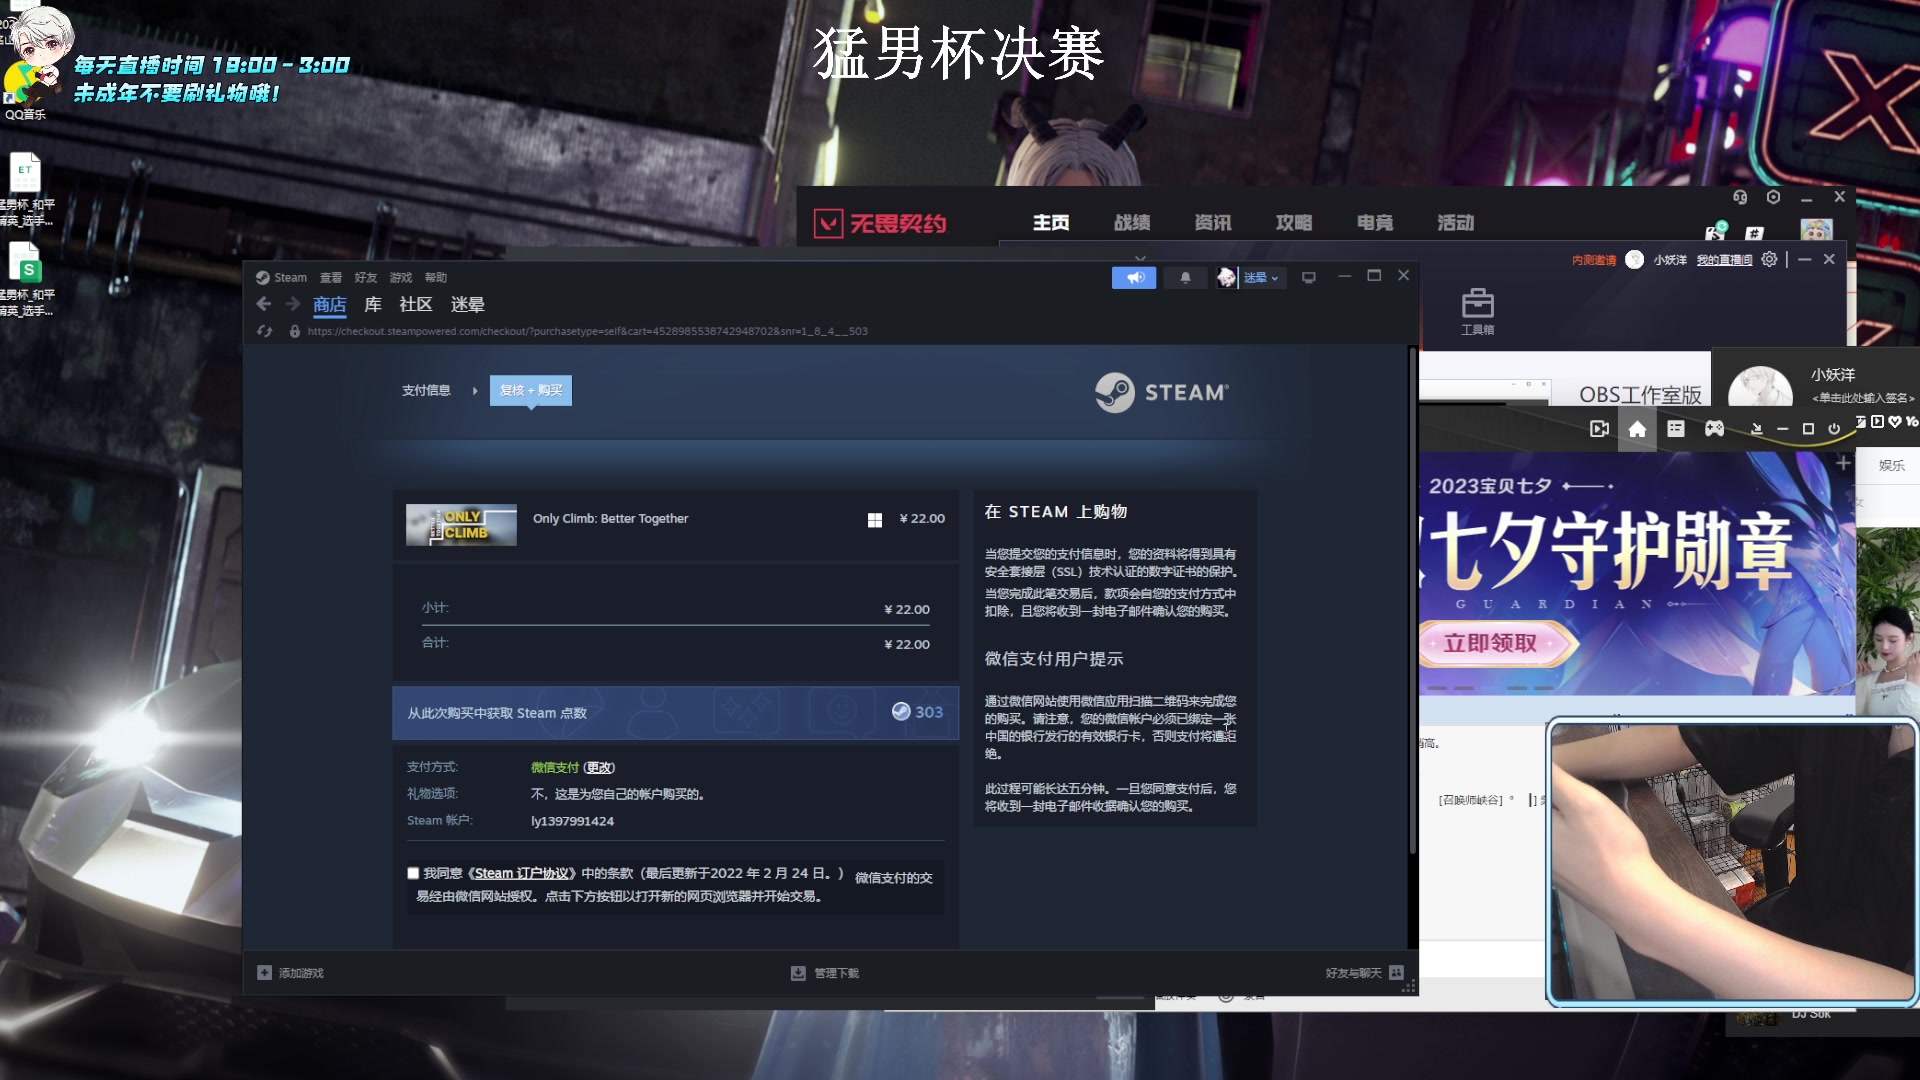Viewport: 1920px width, 1080px height.
Task: Click the 小妖洋 avatar in streaming tool header
Action: pos(1634,260)
